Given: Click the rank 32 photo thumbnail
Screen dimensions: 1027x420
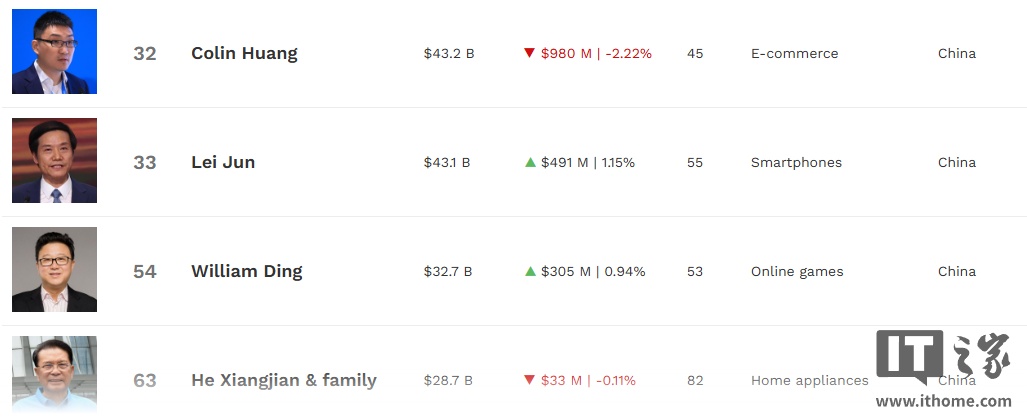Looking at the screenshot, I should click(x=54, y=51).
